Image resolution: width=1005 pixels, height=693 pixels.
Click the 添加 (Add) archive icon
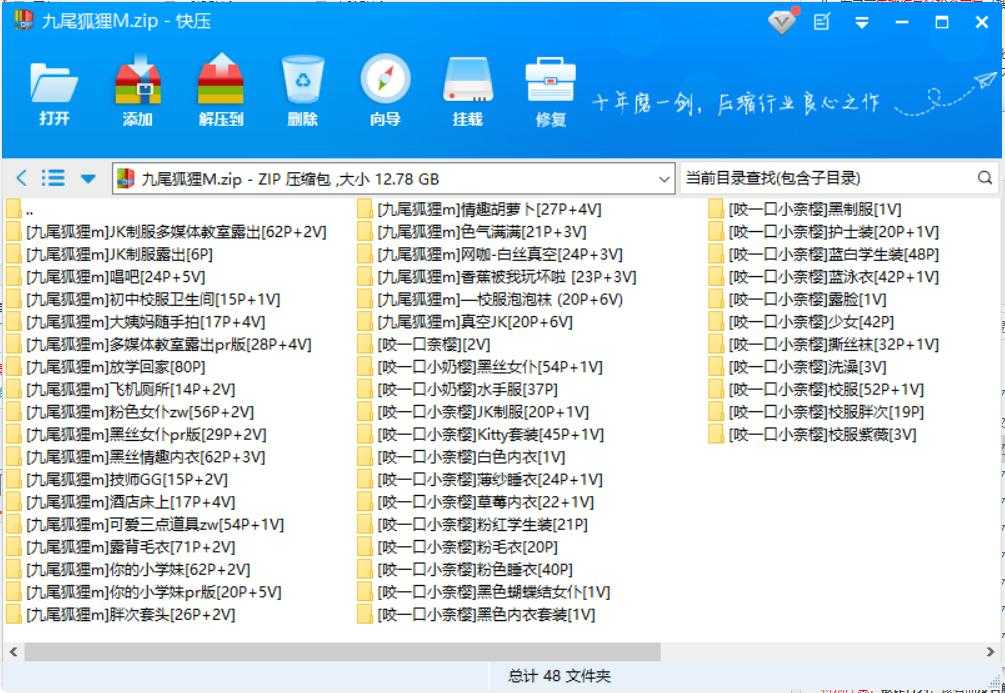coord(137,90)
